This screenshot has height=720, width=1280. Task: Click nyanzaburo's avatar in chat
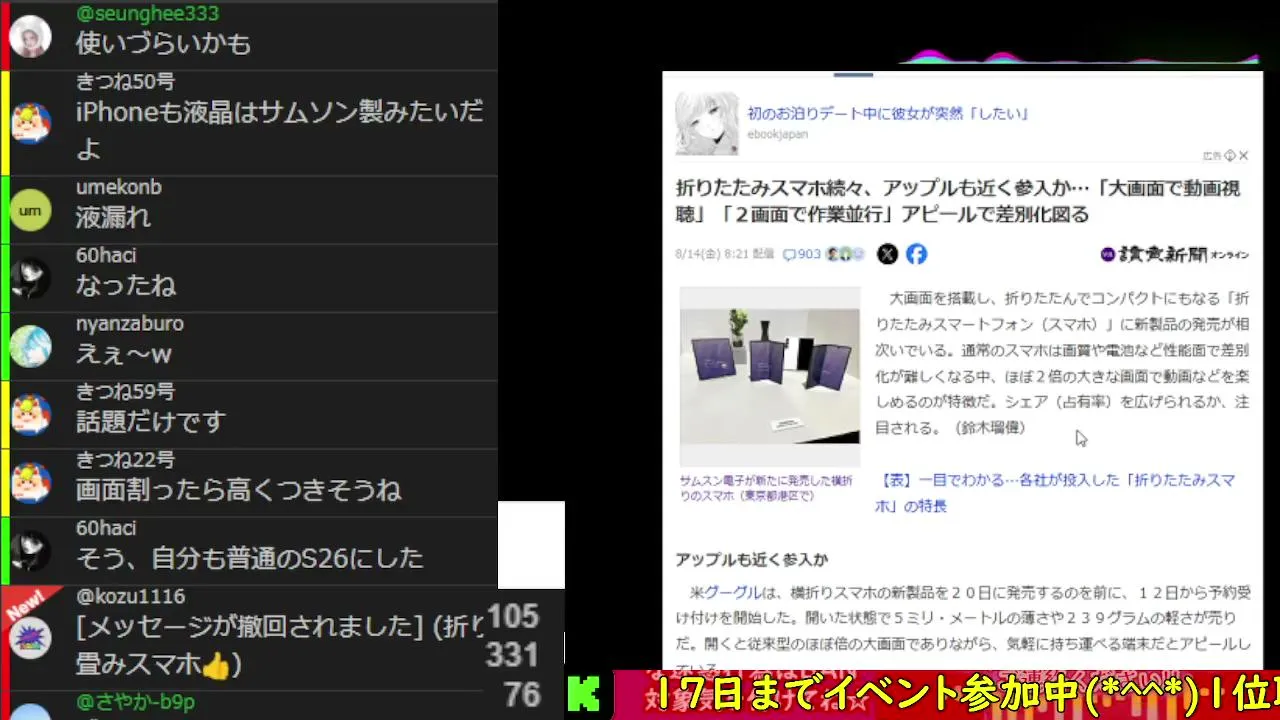click(30, 346)
